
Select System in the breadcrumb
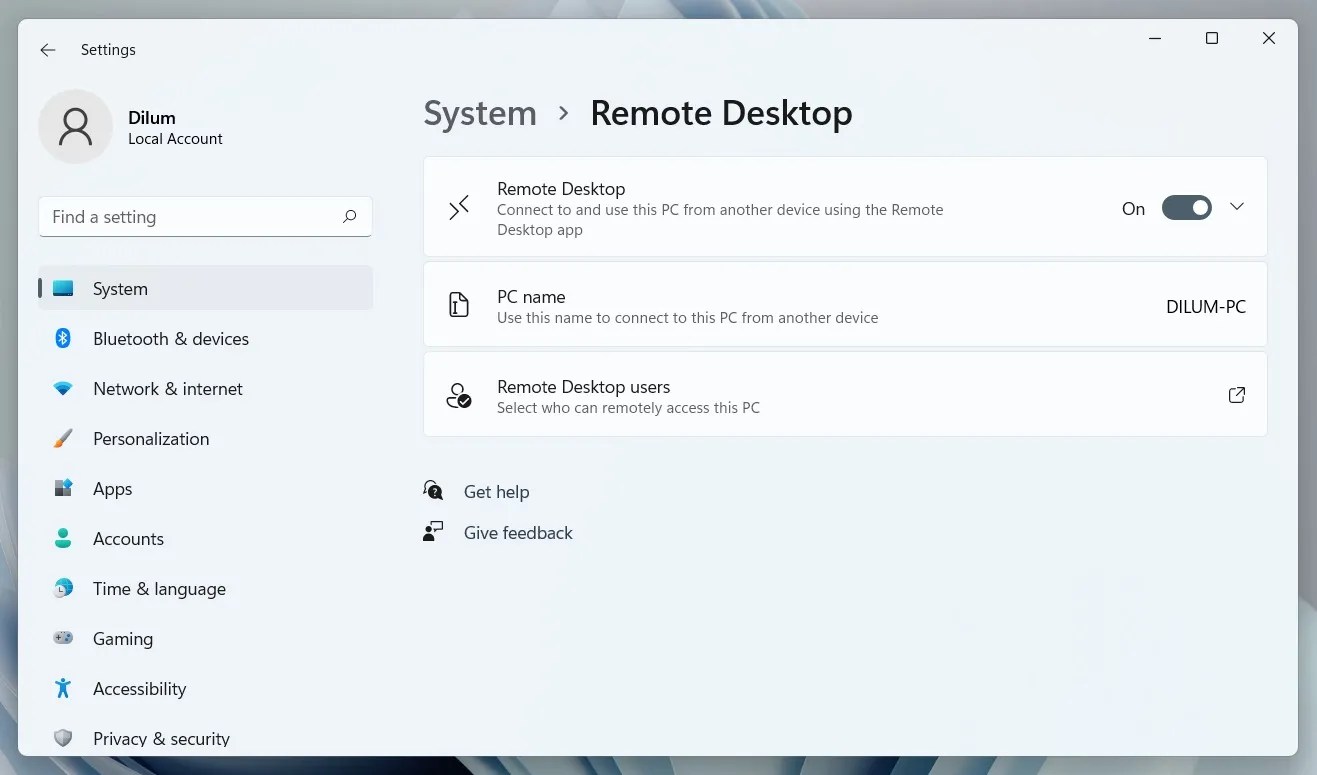pyautogui.click(x=479, y=113)
